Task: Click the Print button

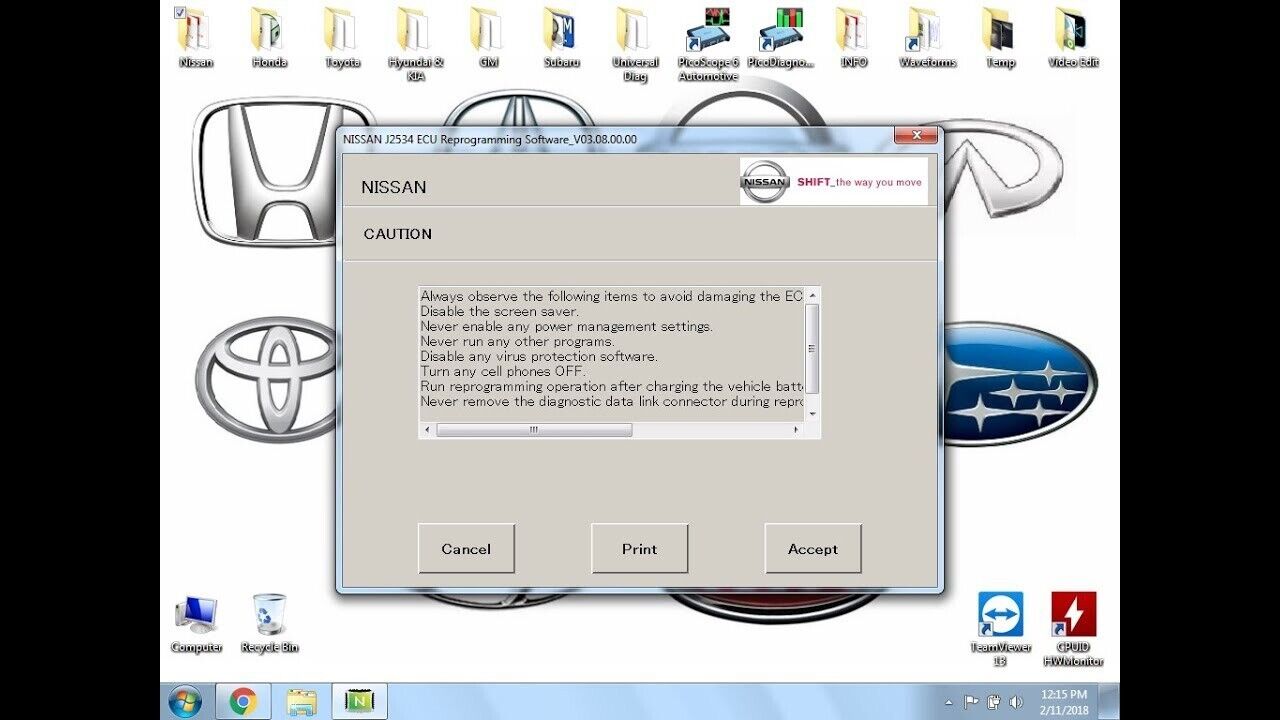Action: click(x=639, y=549)
